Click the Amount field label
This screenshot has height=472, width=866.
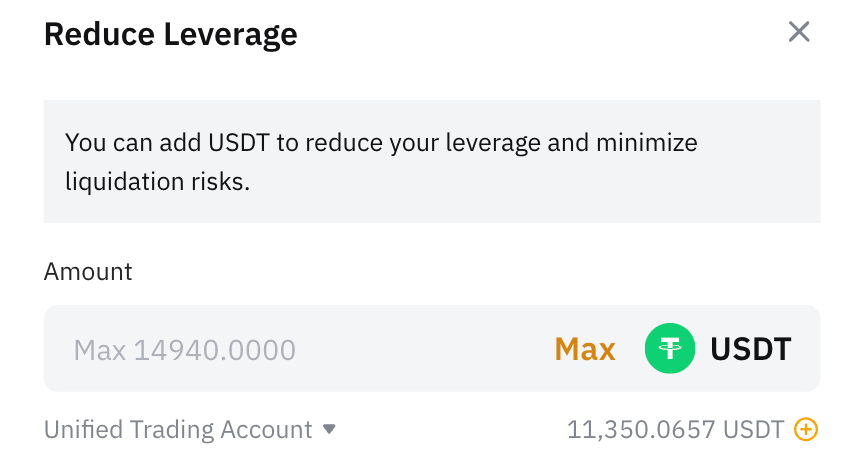[x=88, y=271]
